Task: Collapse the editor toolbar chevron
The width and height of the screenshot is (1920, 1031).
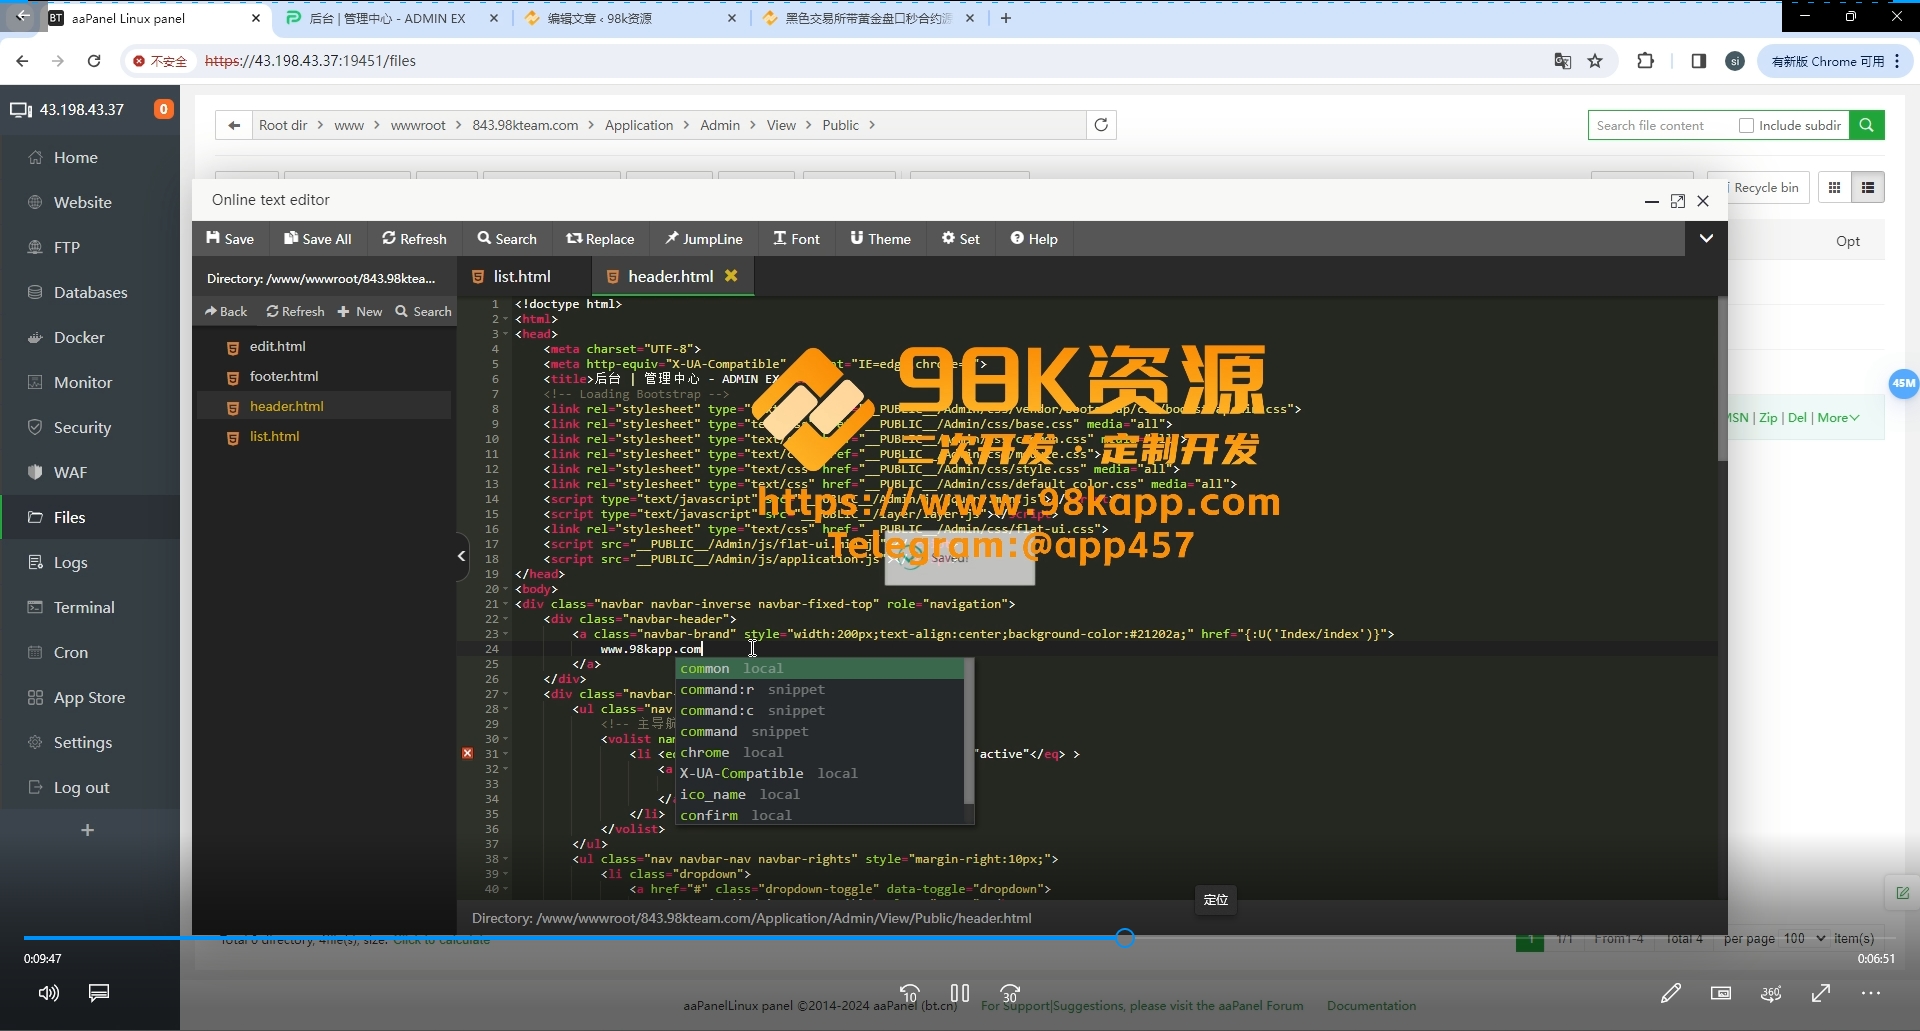Action: [1706, 238]
